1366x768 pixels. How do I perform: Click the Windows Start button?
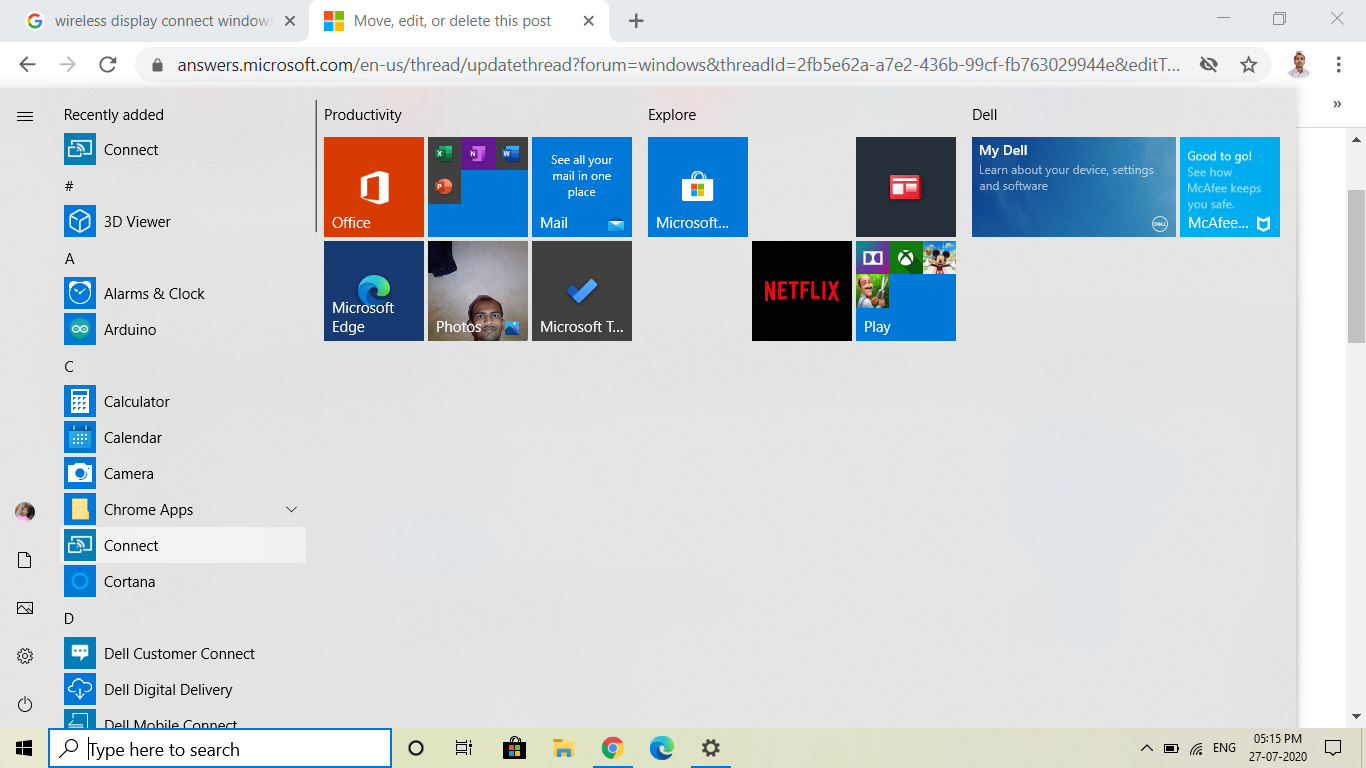pyautogui.click(x=24, y=748)
